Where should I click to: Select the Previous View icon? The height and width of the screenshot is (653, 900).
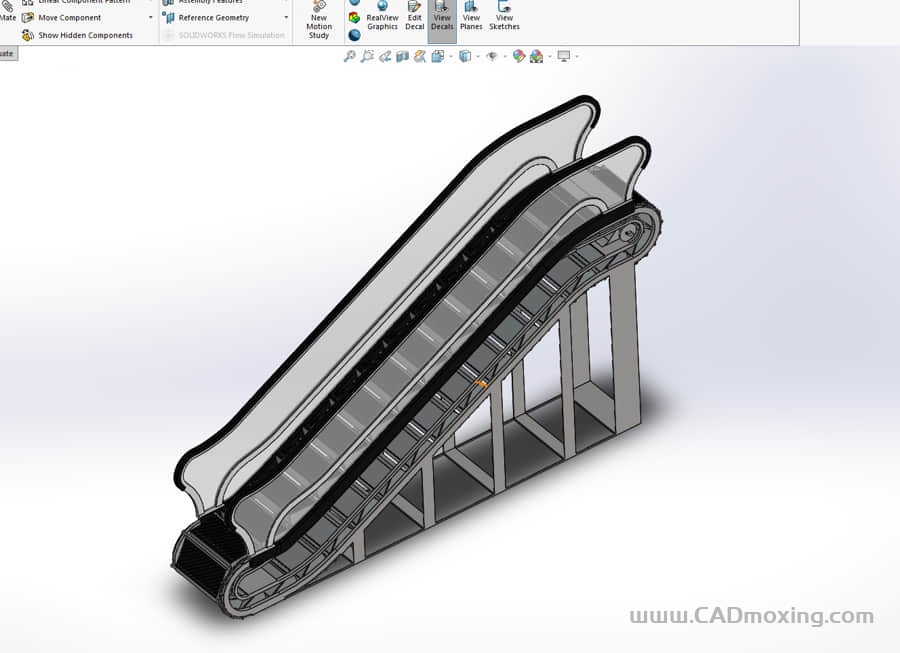click(385, 56)
